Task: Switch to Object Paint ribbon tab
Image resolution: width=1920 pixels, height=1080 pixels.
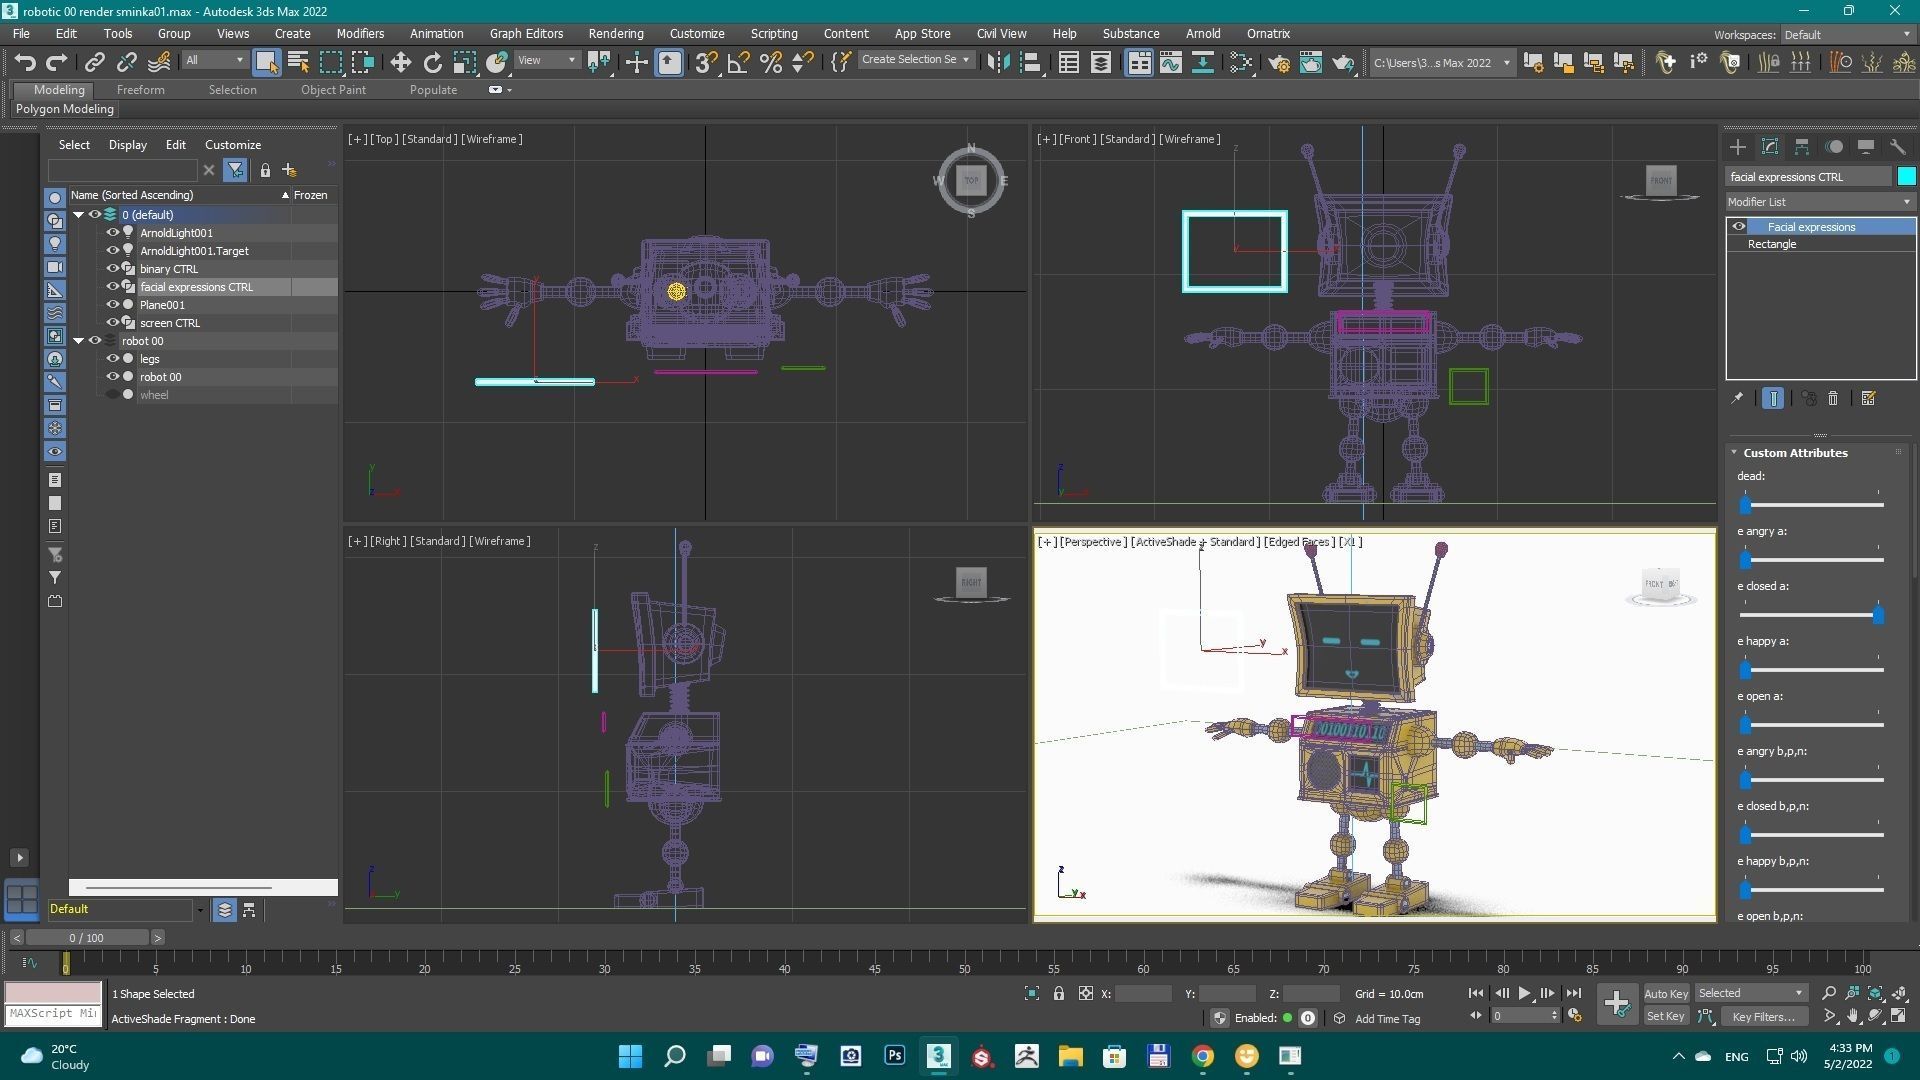Action: tap(333, 90)
